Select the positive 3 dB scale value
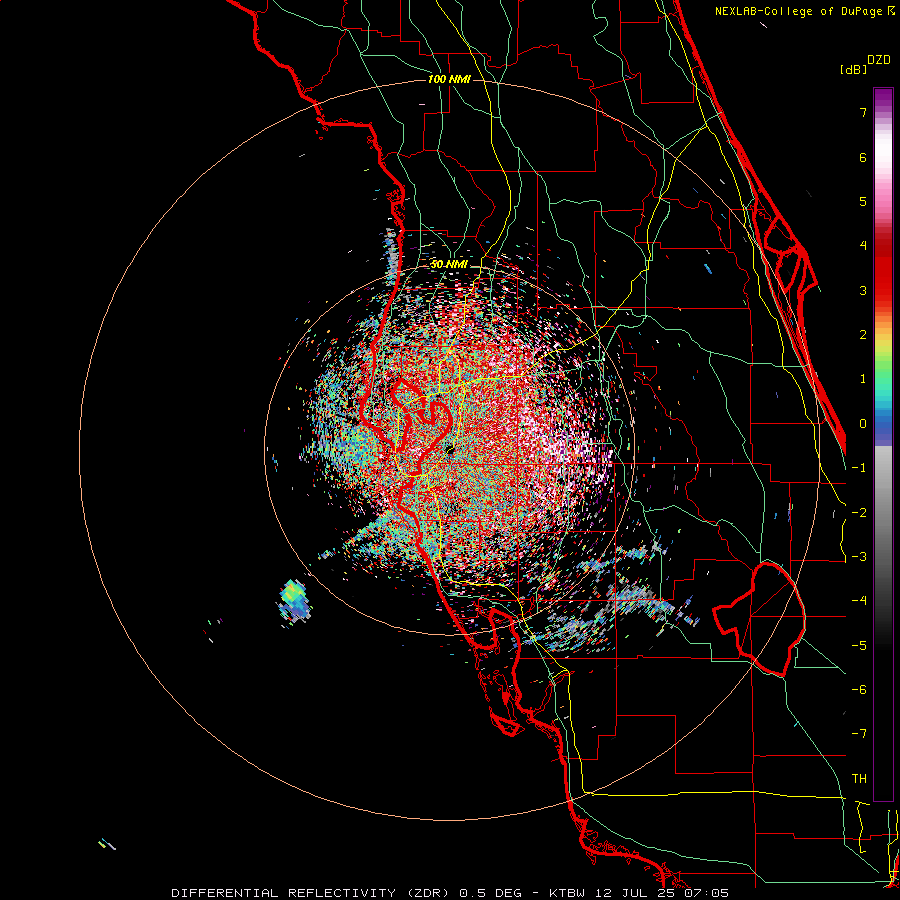The height and width of the screenshot is (900, 900). pos(863,290)
